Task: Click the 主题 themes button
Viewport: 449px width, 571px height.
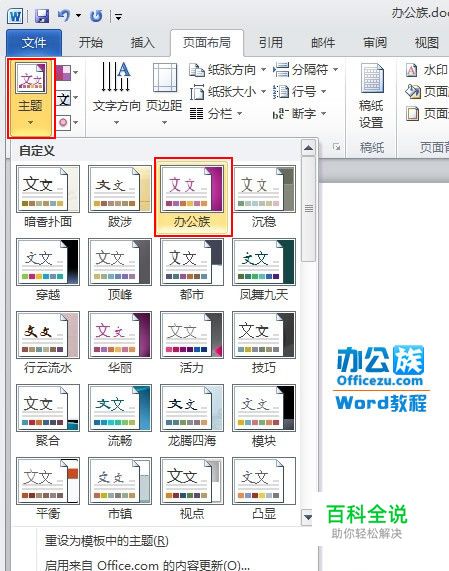Action: click(31, 98)
